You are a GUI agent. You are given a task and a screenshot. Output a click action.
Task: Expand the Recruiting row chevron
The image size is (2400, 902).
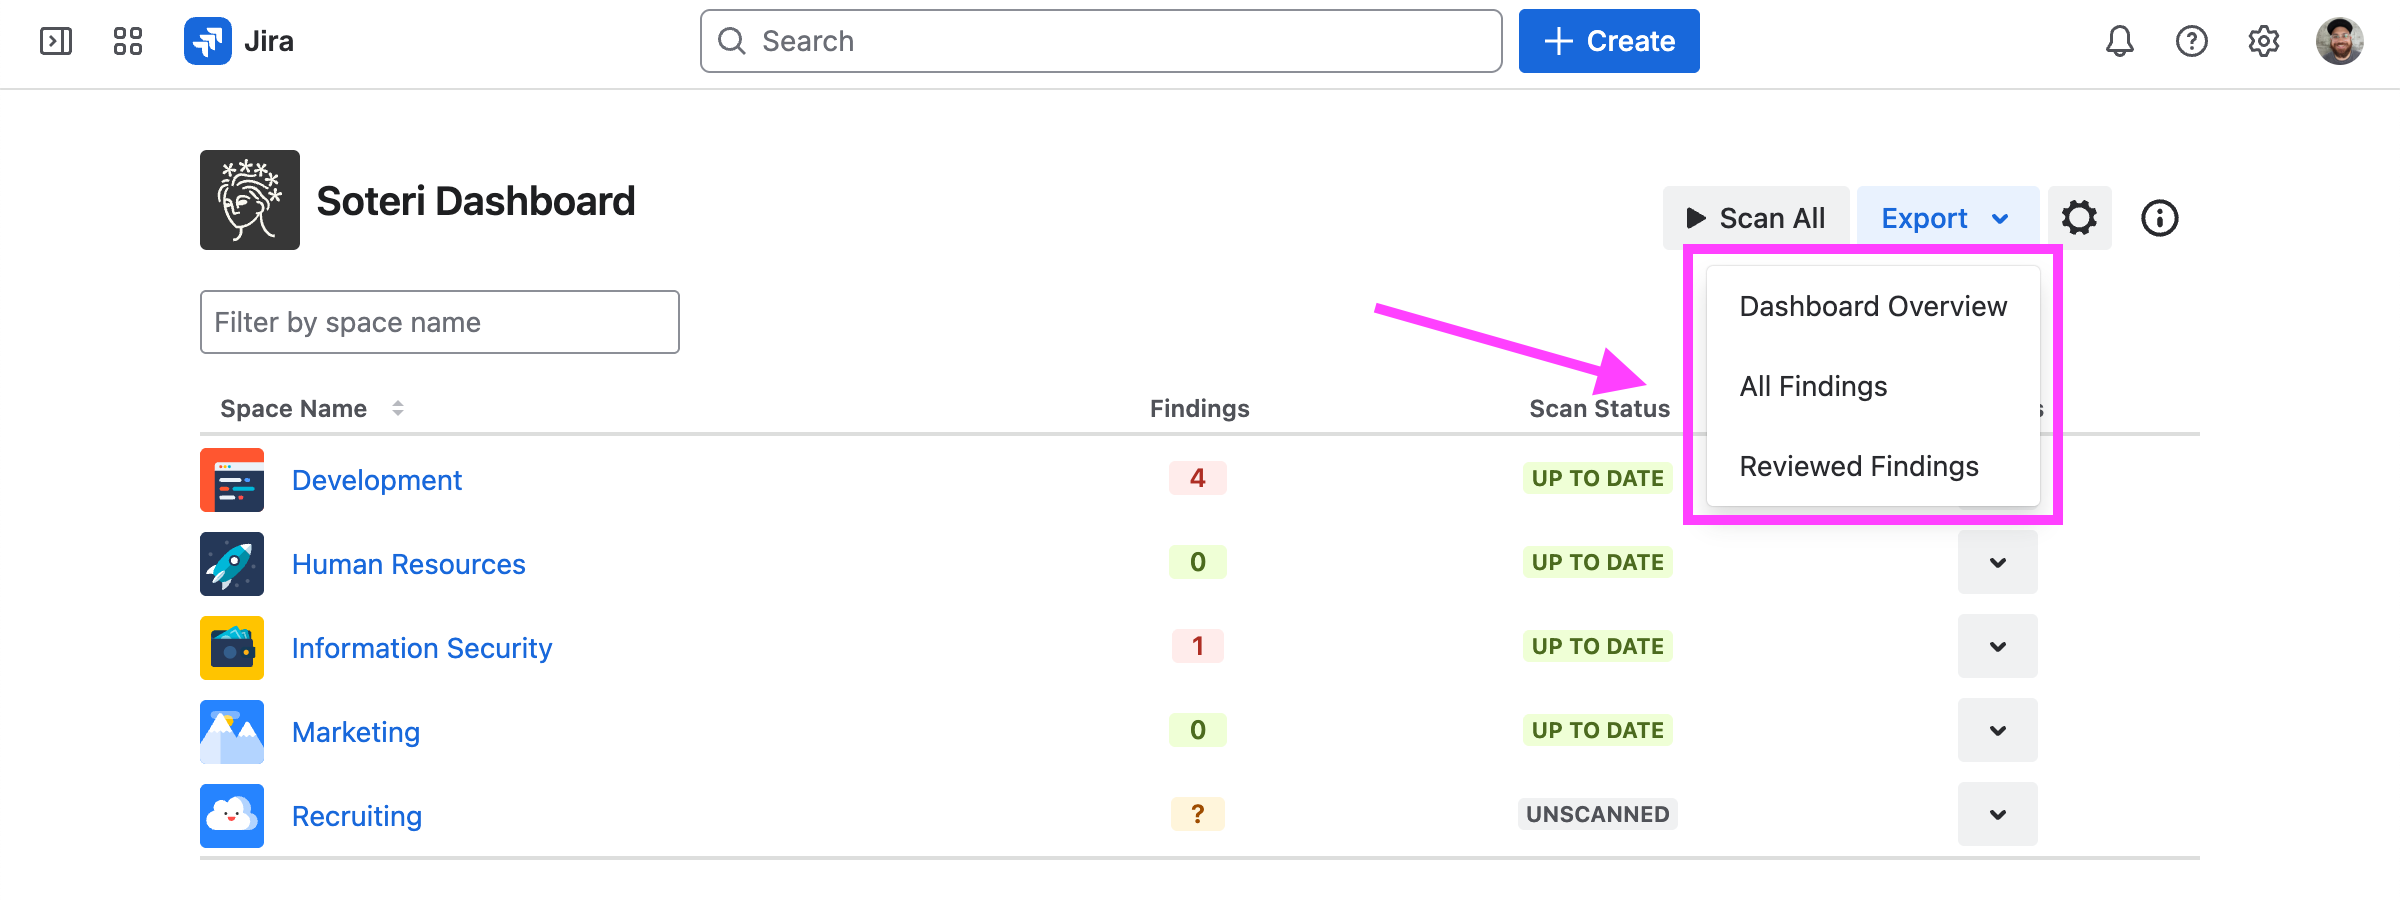click(x=1997, y=814)
